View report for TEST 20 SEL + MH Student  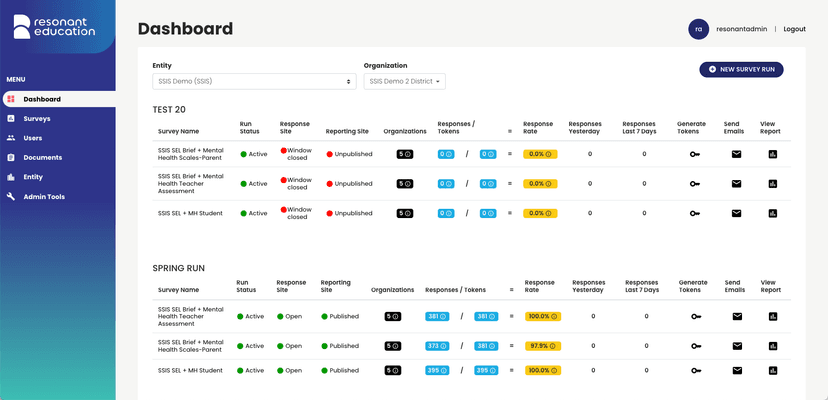click(x=773, y=213)
